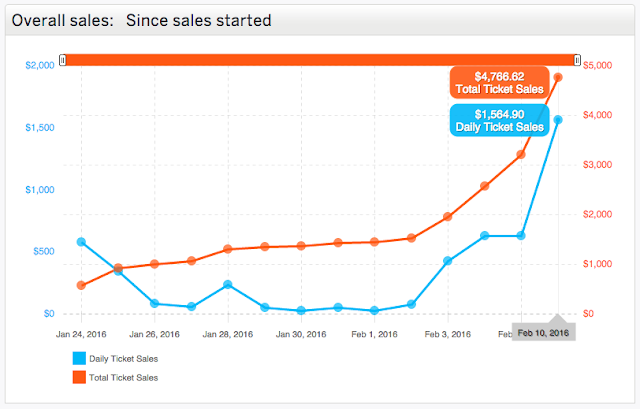Click the last orange point on Feb 10
This screenshot has height=409, width=640.
point(558,77)
